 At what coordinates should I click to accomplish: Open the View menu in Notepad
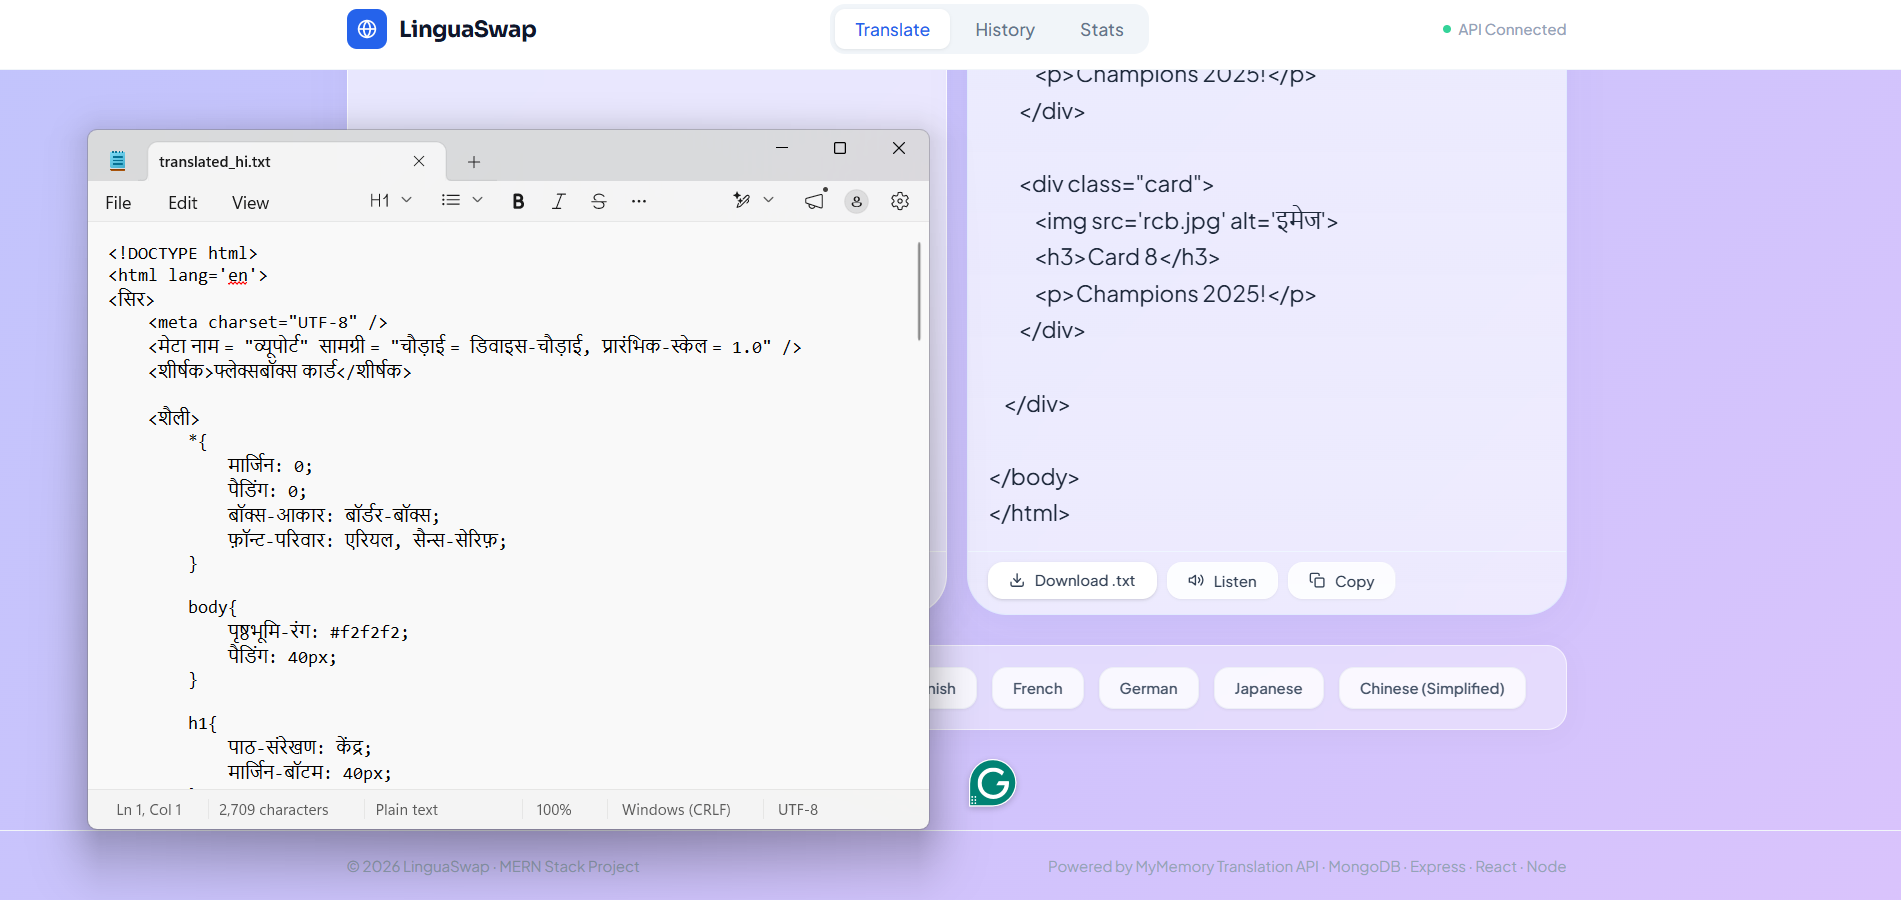[x=250, y=203]
